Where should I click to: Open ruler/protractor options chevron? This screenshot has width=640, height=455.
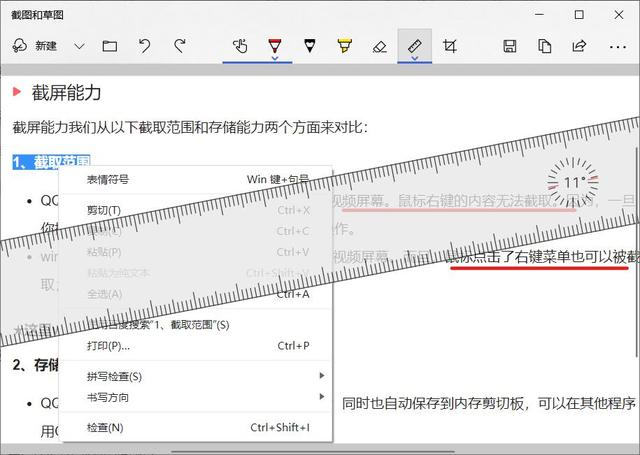coord(415,58)
